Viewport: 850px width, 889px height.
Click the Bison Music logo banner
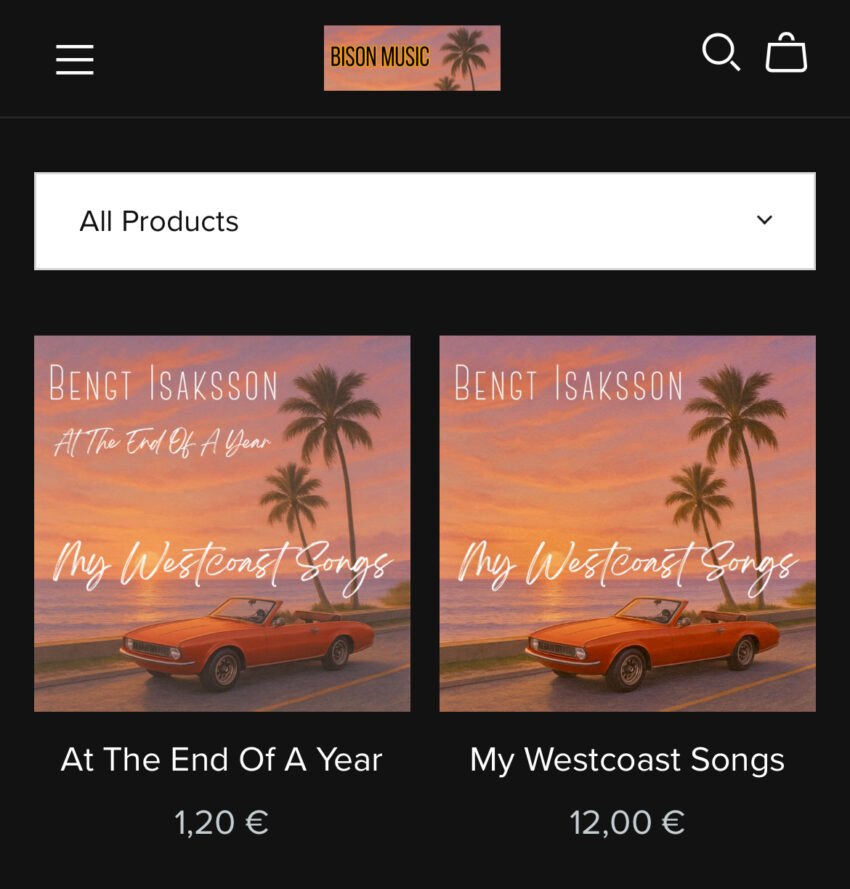[412, 58]
